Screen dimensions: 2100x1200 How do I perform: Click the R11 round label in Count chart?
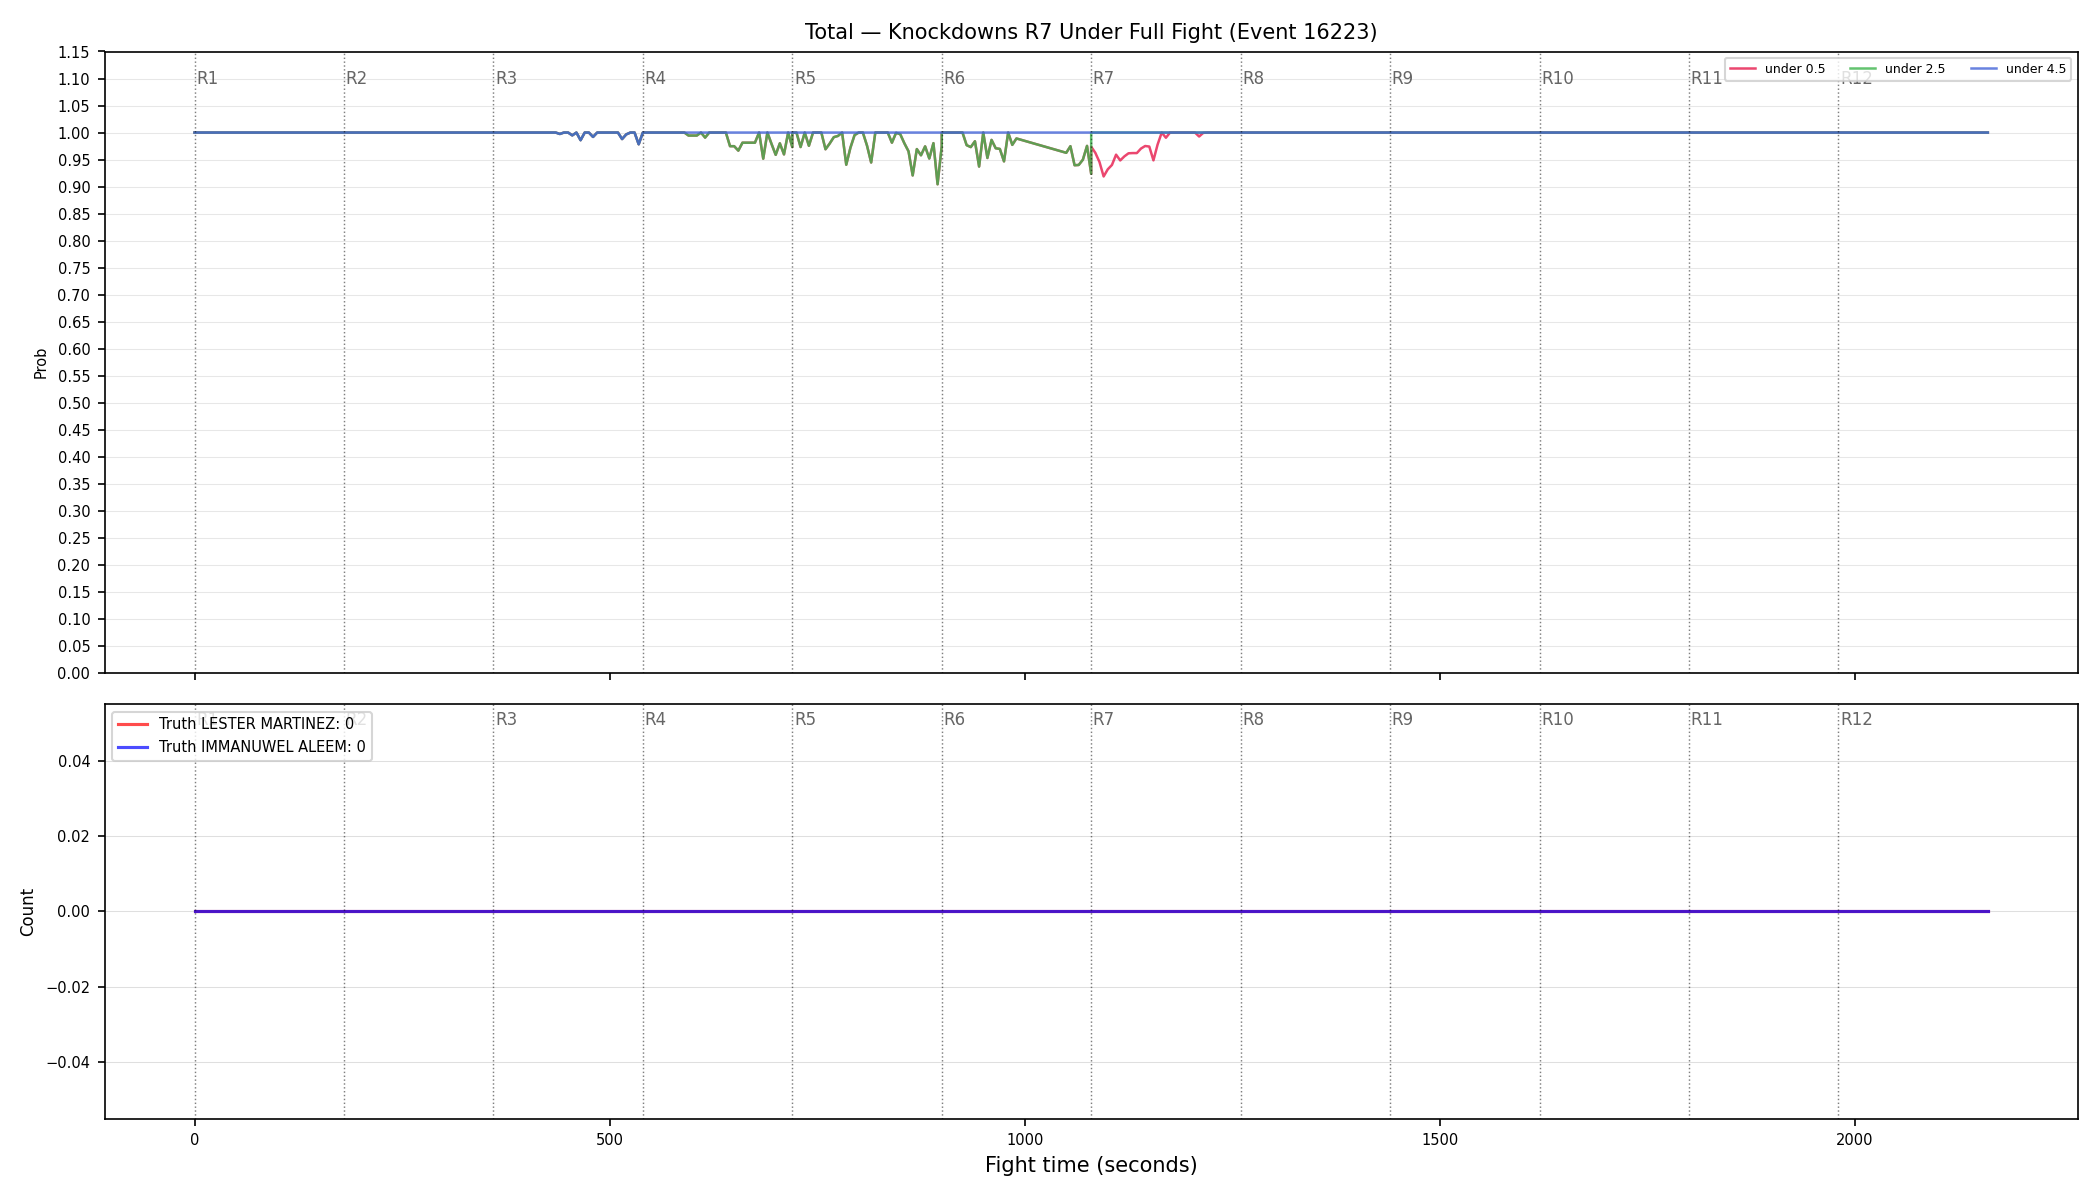pyautogui.click(x=1706, y=719)
